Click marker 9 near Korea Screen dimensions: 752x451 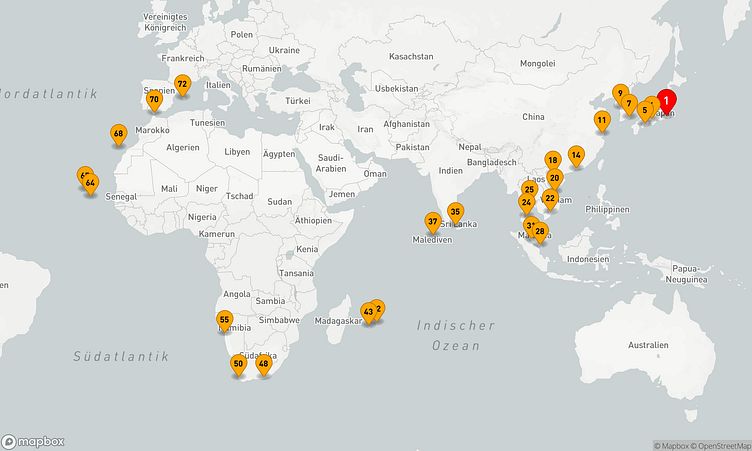point(620,94)
